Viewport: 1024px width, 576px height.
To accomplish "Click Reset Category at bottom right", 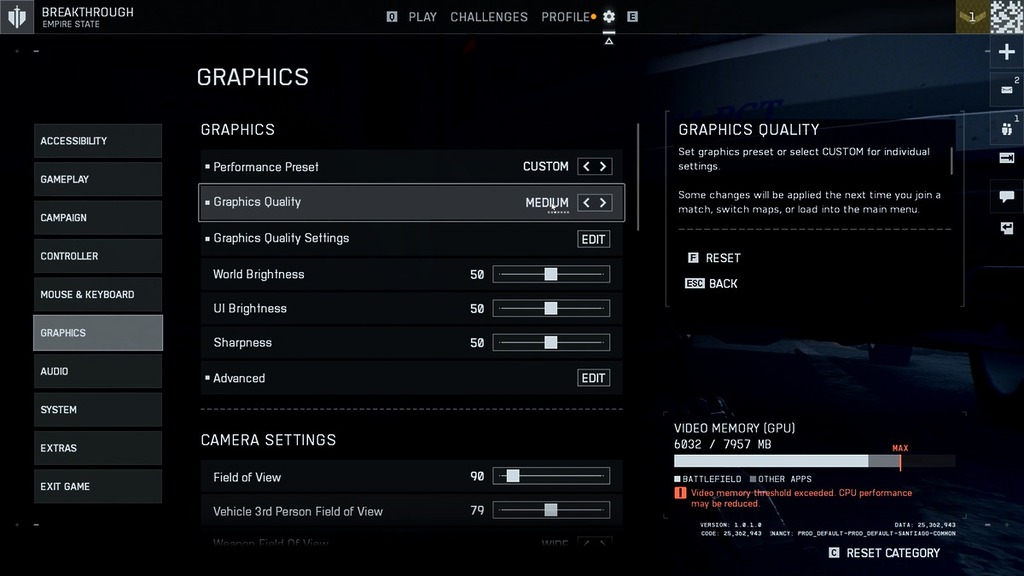I will pyautogui.click(x=892, y=553).
